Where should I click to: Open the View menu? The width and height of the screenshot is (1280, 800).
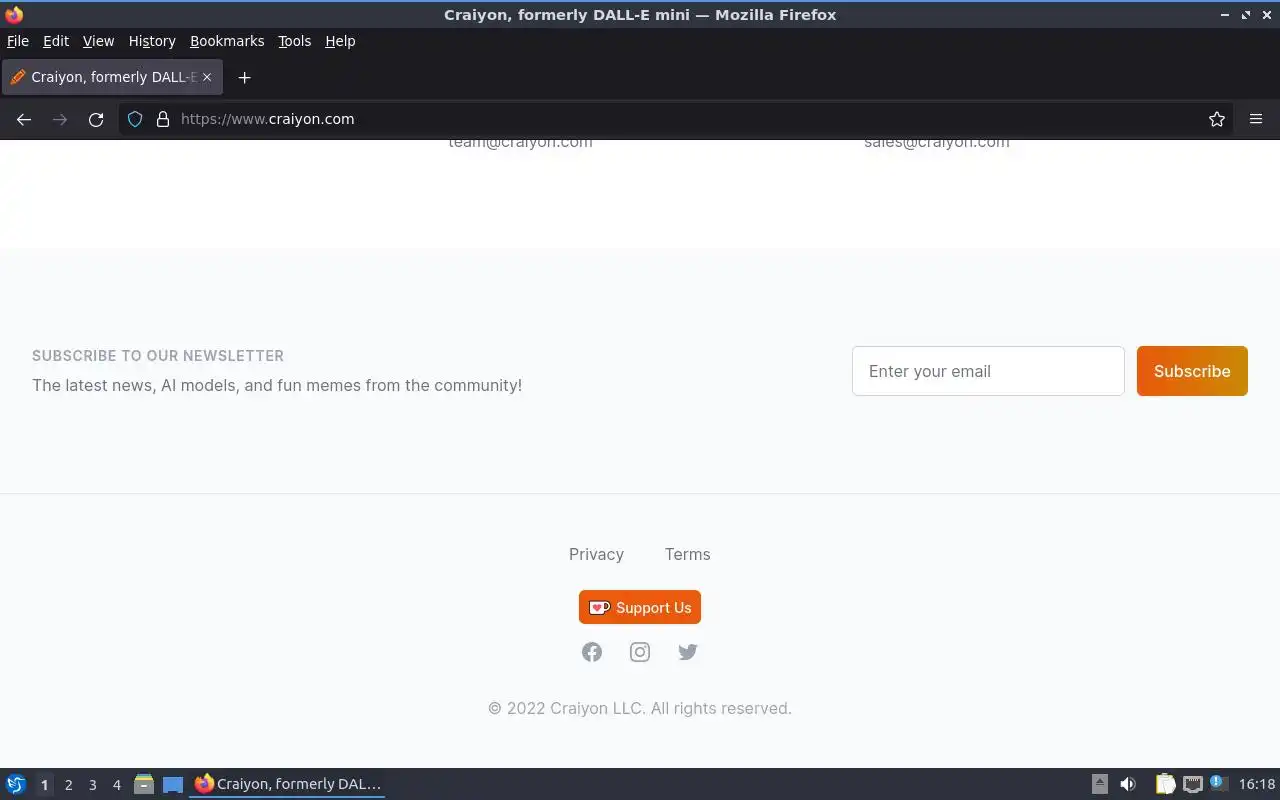click(98, 41)
